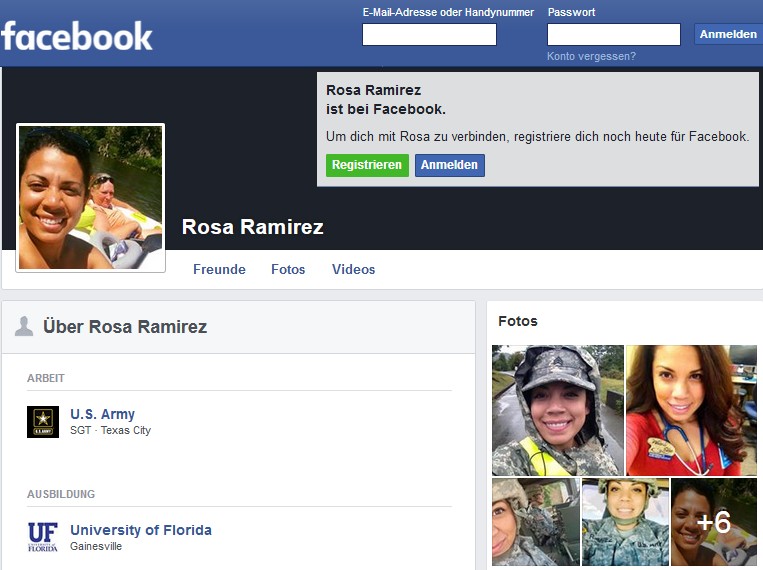The height and width of the screenshot is (570, 763).
Task: Click the ARBEIT section label
Action: click(46, 378)
